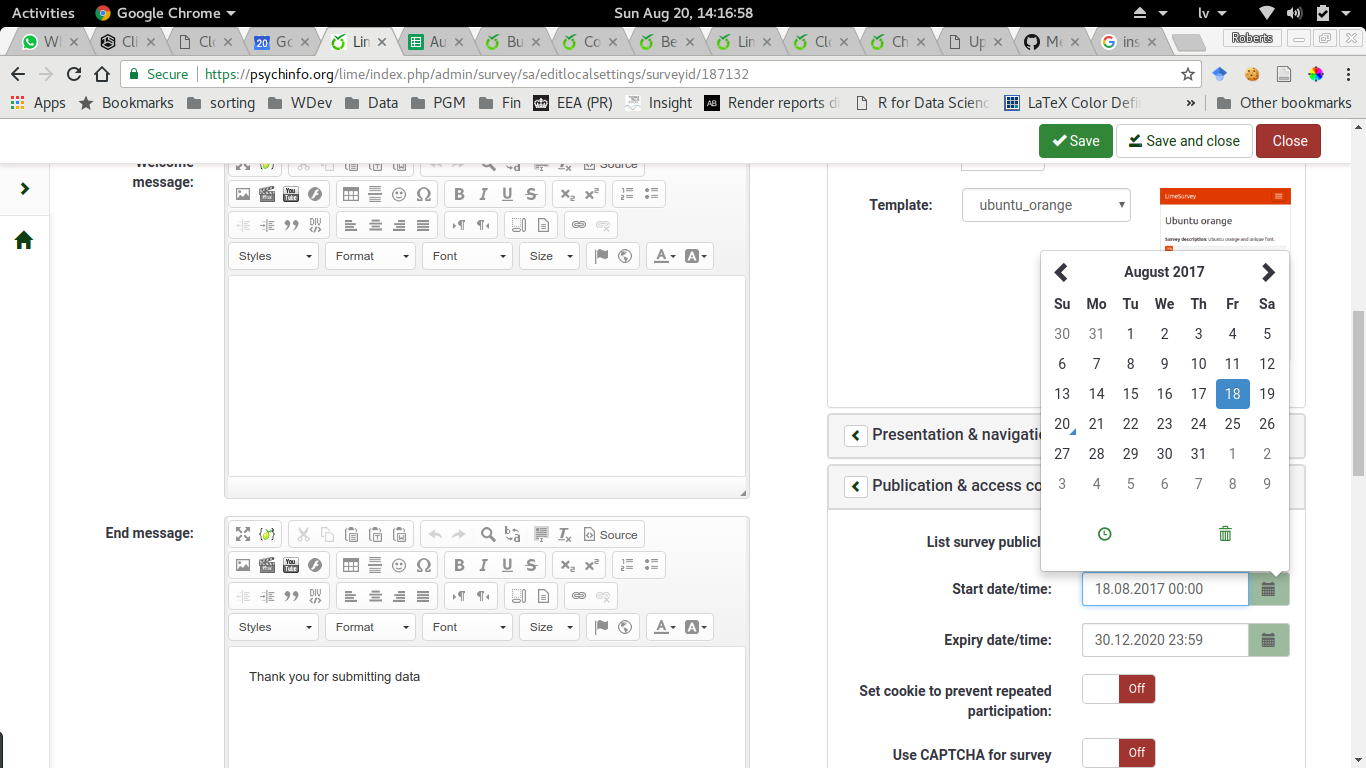Clear the date with the trash icon
The height and width of the screenshot is (768, 1366).
pos(1225,534)
